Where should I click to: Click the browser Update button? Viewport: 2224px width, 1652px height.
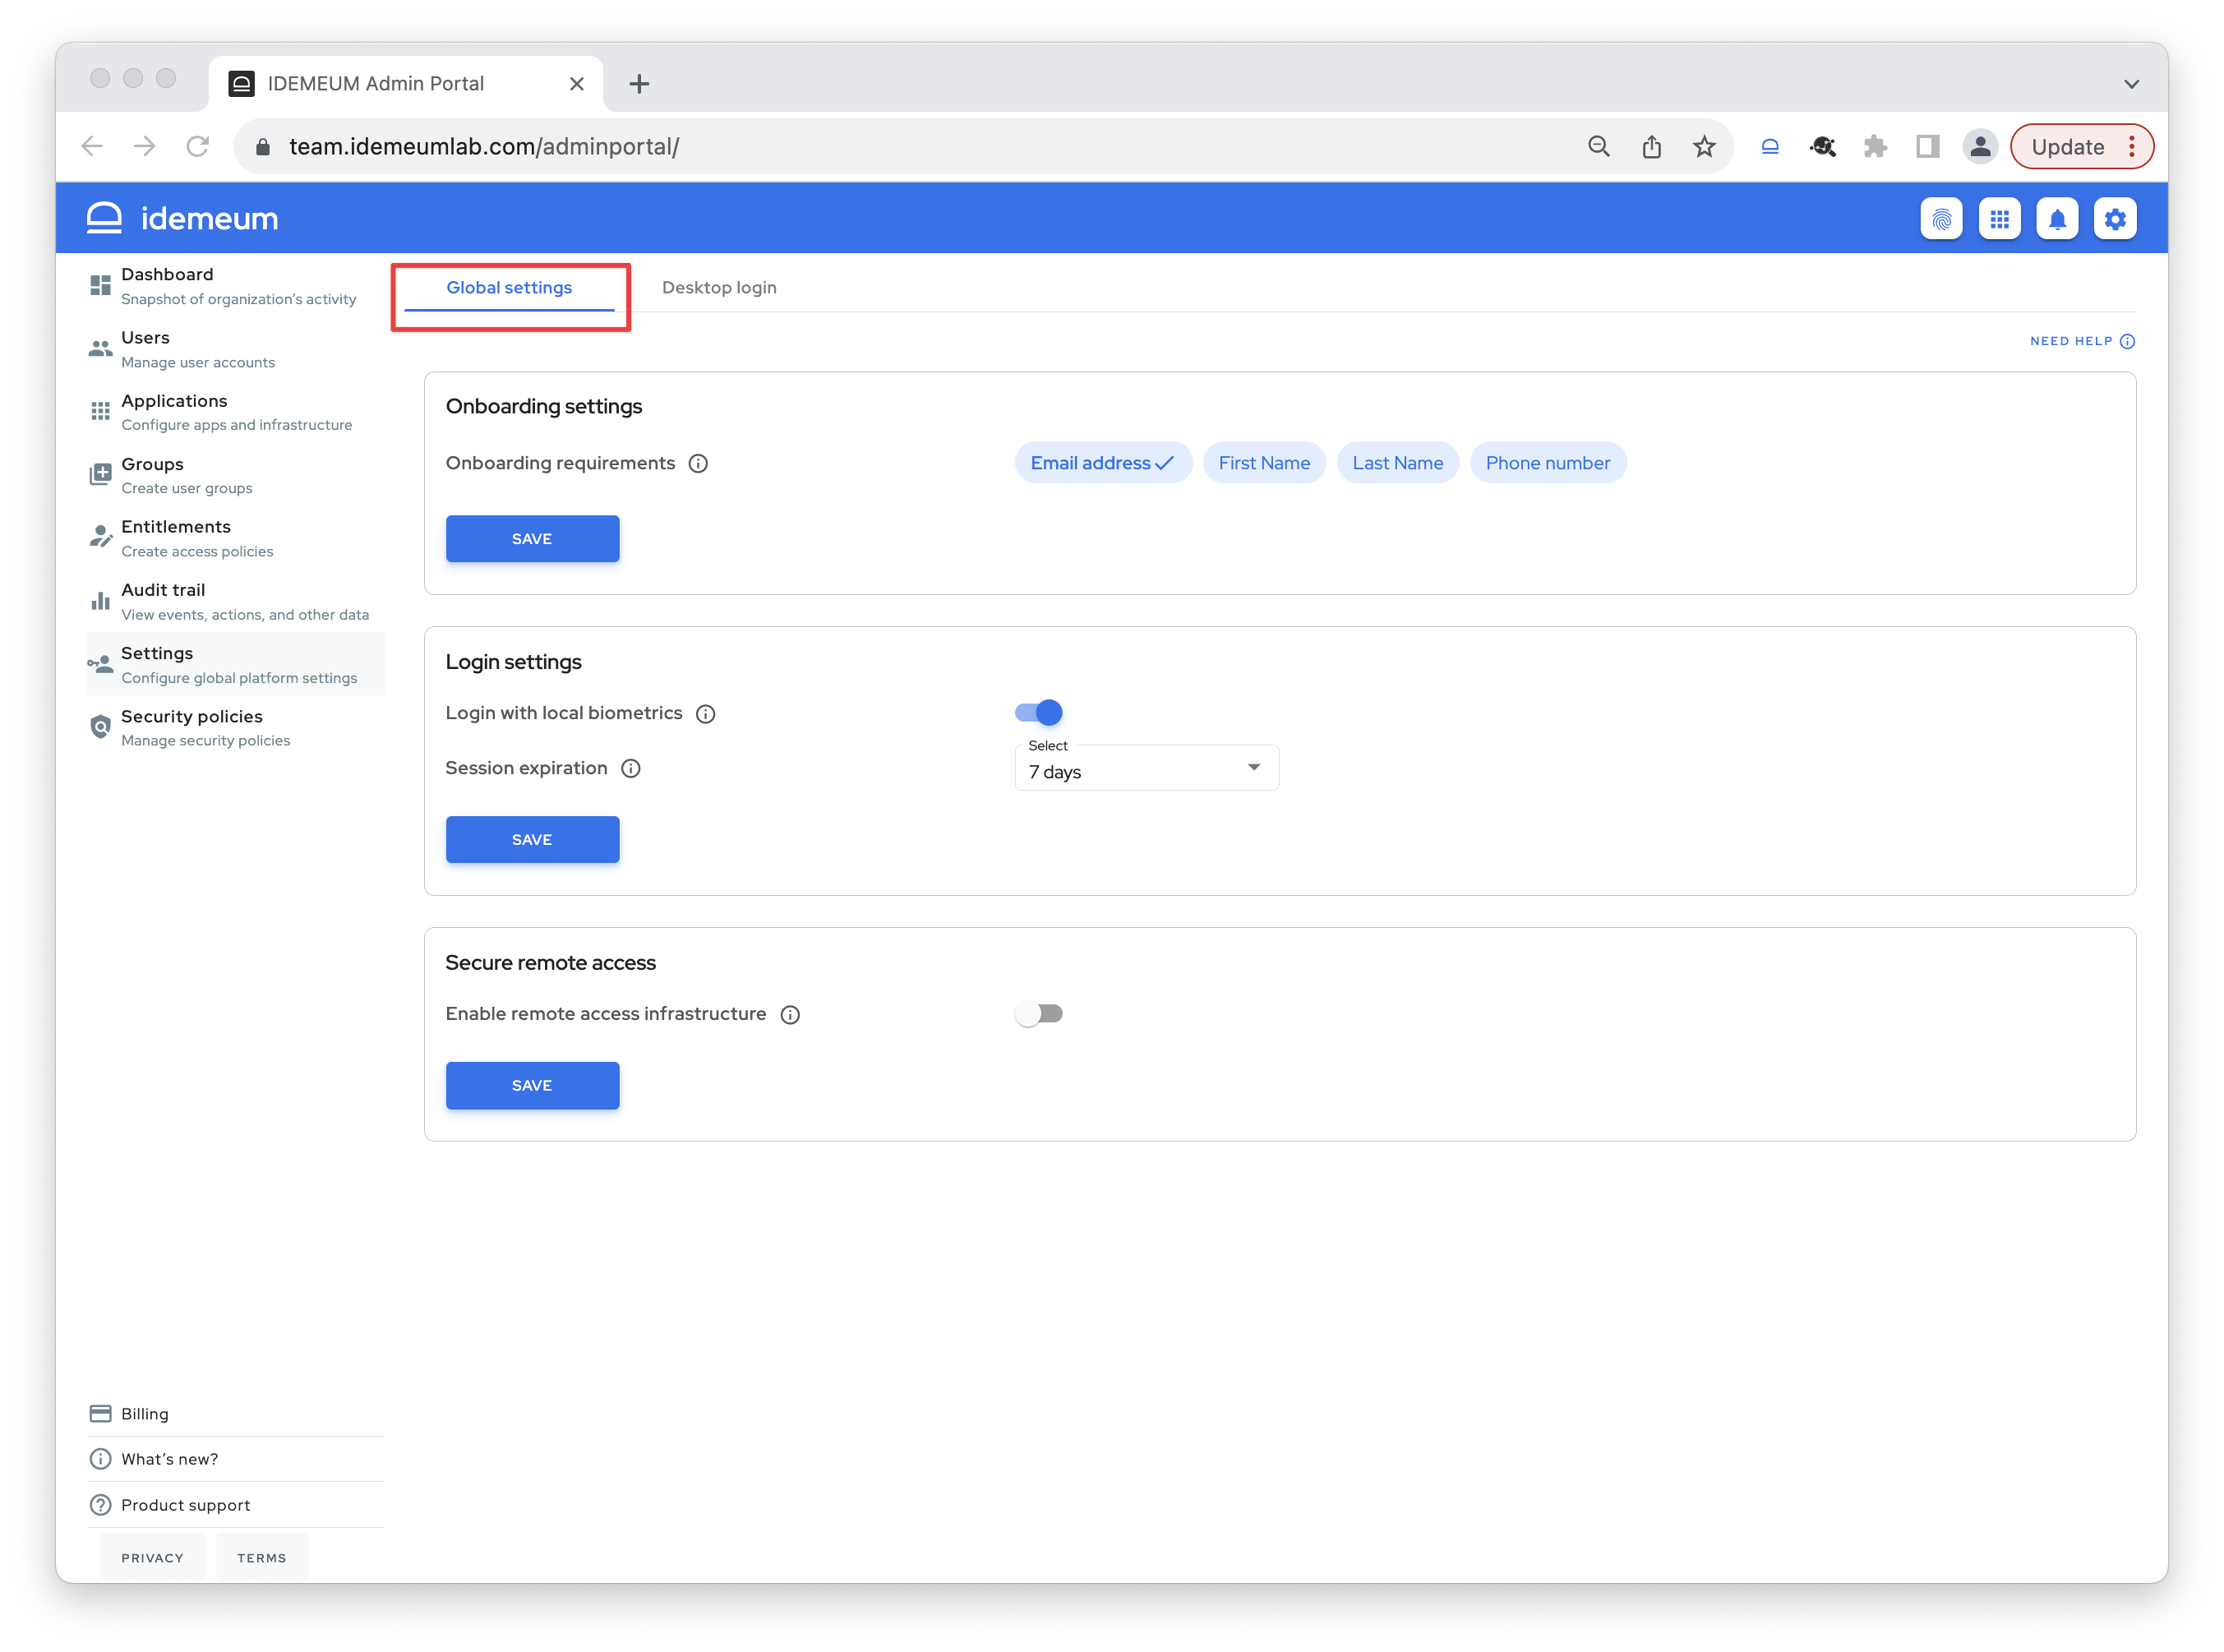(2067, 147)
